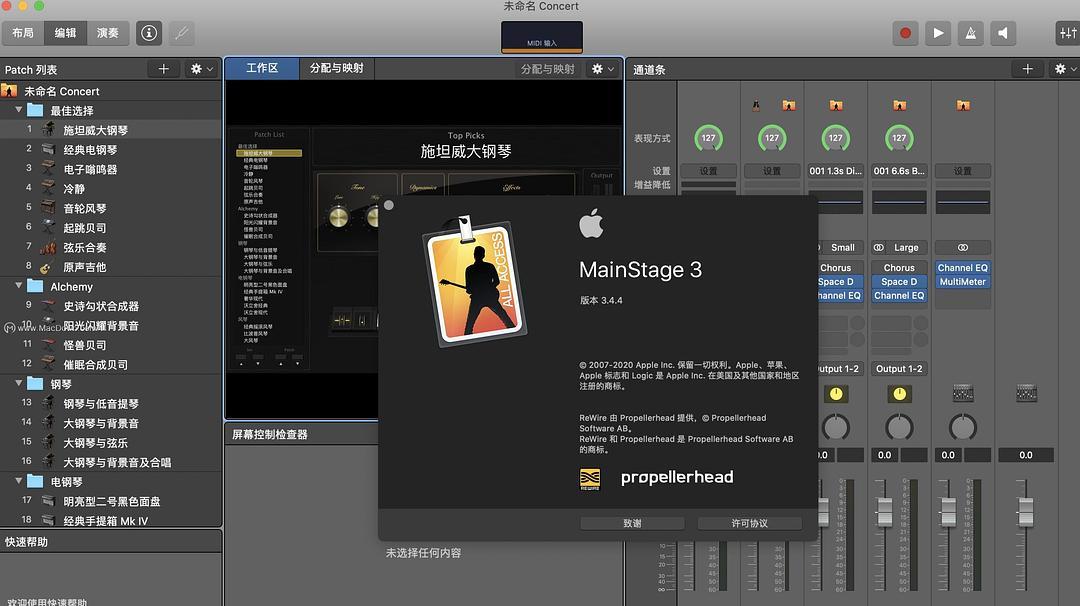Screen dimensions: 1080x606
Task: Open the 001 6.6s B... setting slot
Action: click(x=899, y=171)
